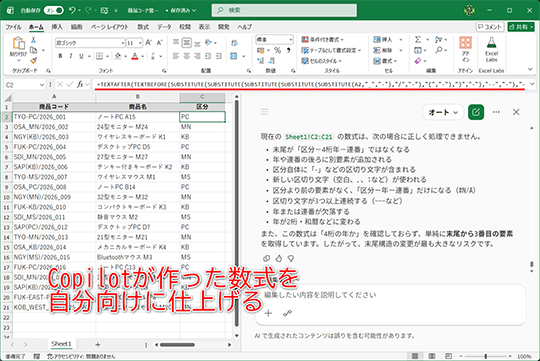Collapse the ribbon with the chevron

click(530, 69)
